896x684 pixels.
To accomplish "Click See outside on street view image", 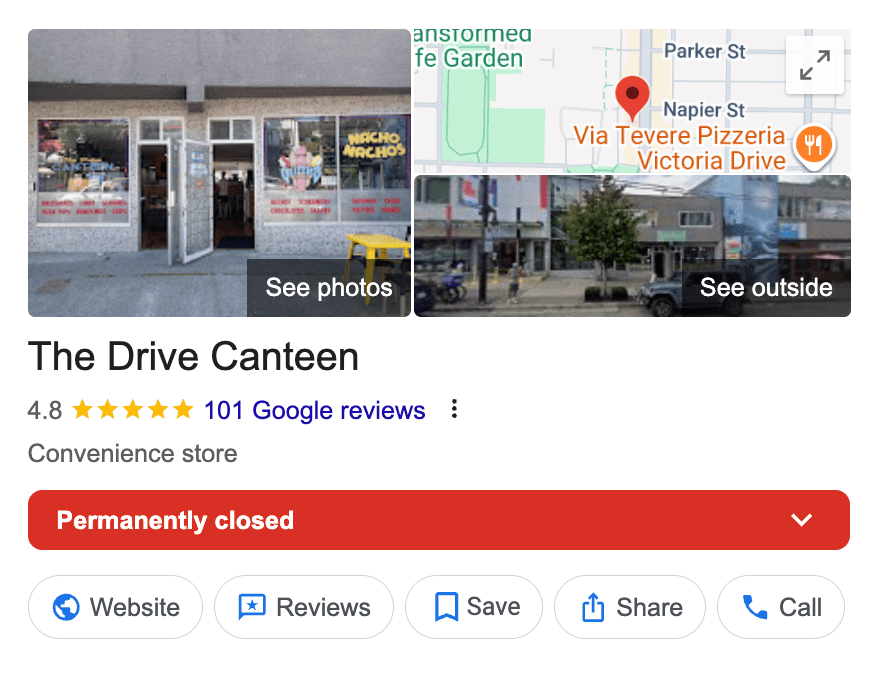I will tap(766, 287).
